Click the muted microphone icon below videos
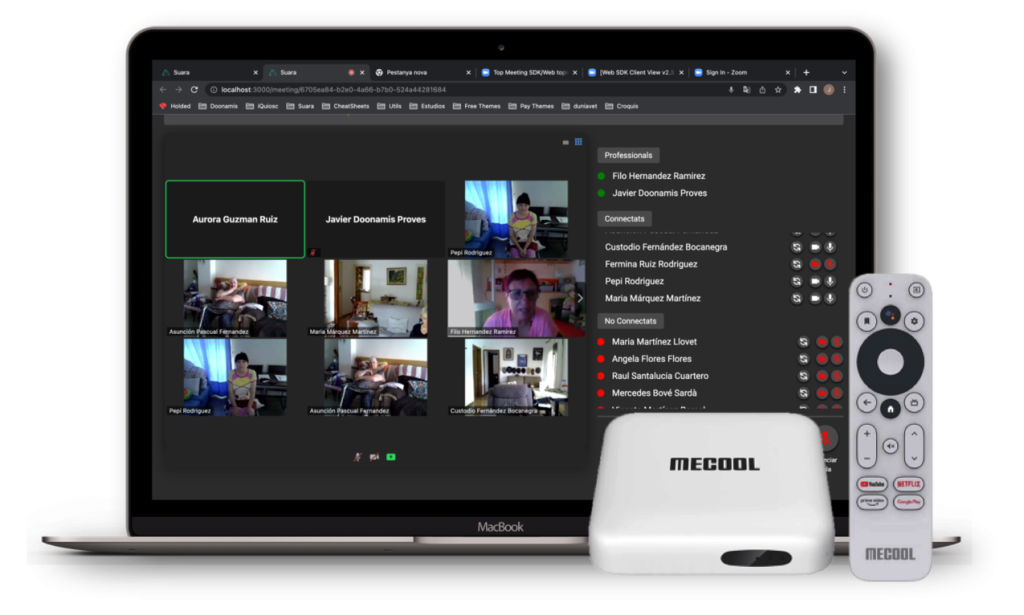The height and width of the screenshot is (615, 1024). click(357, 457)
